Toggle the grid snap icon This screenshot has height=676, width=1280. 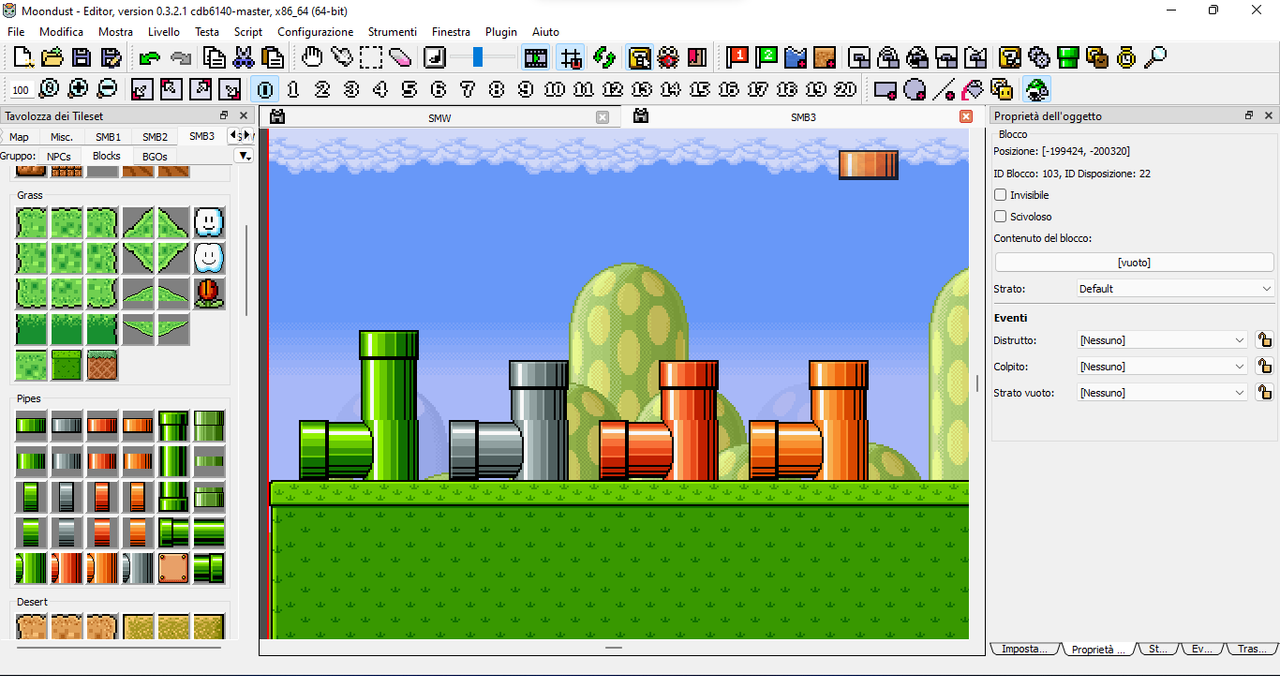pos(571,58)
